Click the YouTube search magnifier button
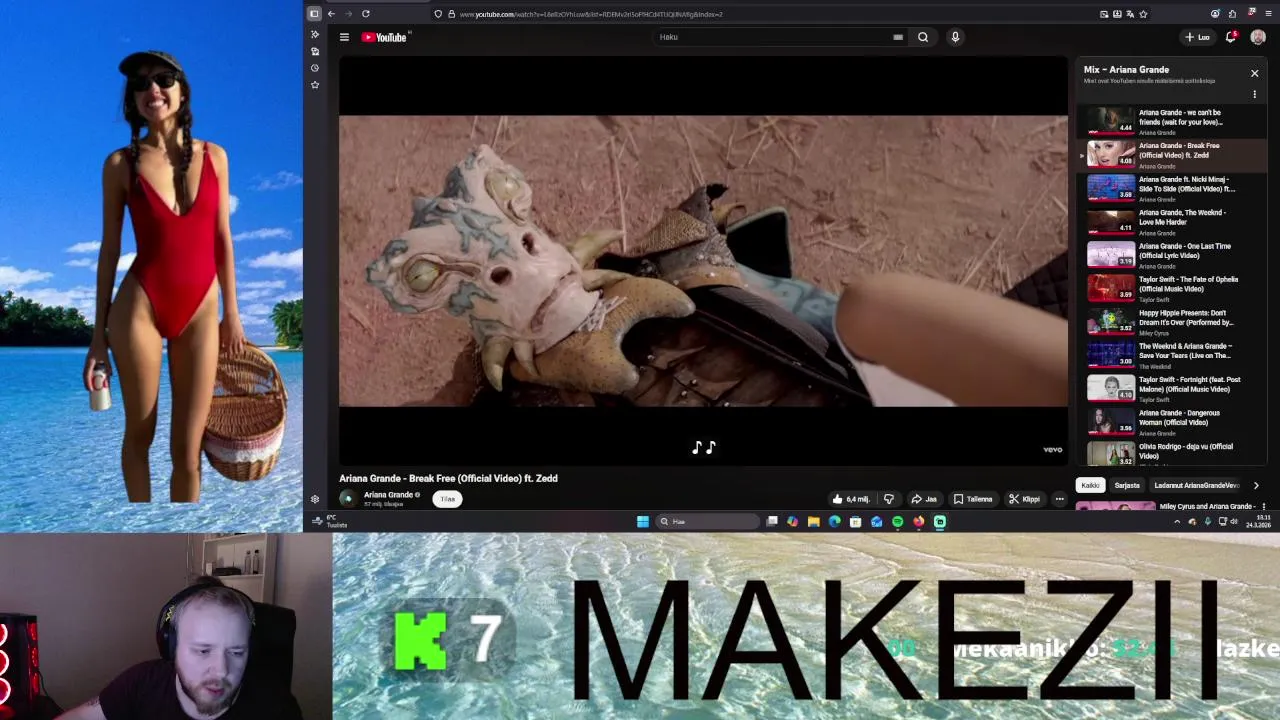The width and height of the screenshot is (1280, 720). point(923,37)
